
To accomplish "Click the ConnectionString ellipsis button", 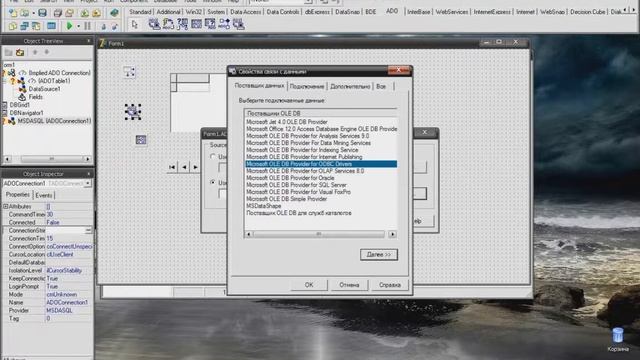I will (x=88, y=231).
